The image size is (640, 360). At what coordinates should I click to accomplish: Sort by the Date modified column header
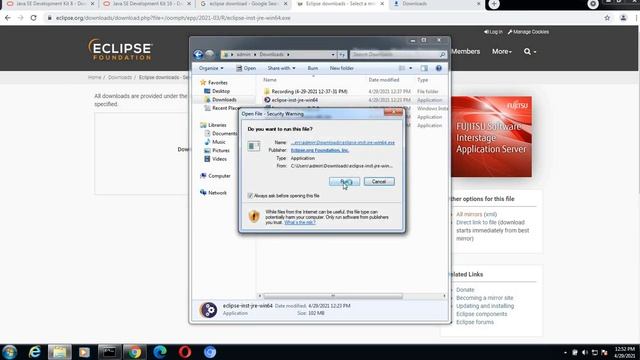(x=384, y=80)
